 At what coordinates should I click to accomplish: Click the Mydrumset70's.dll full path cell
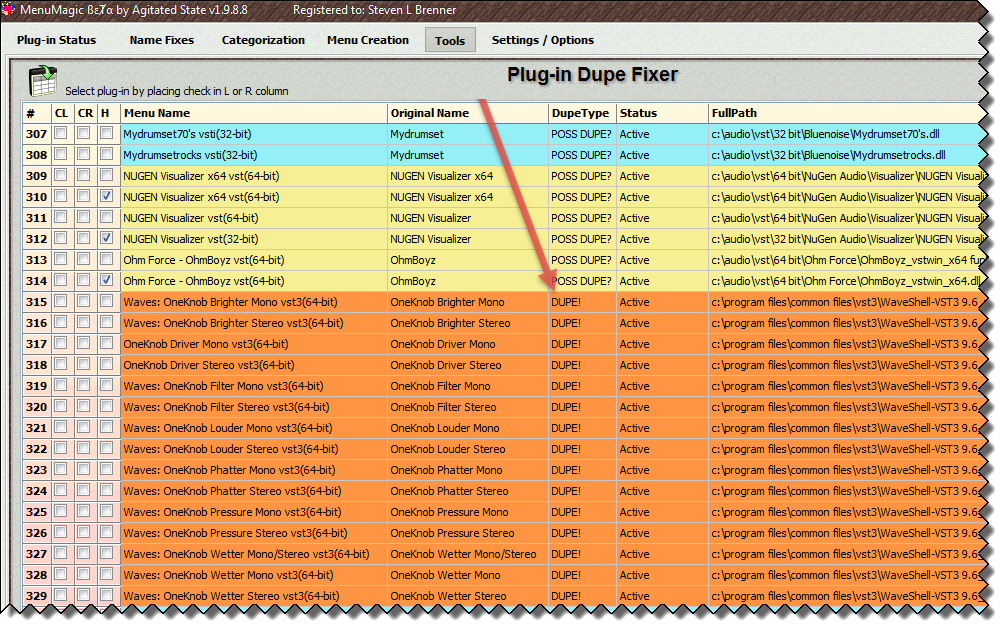coord(845,134)
